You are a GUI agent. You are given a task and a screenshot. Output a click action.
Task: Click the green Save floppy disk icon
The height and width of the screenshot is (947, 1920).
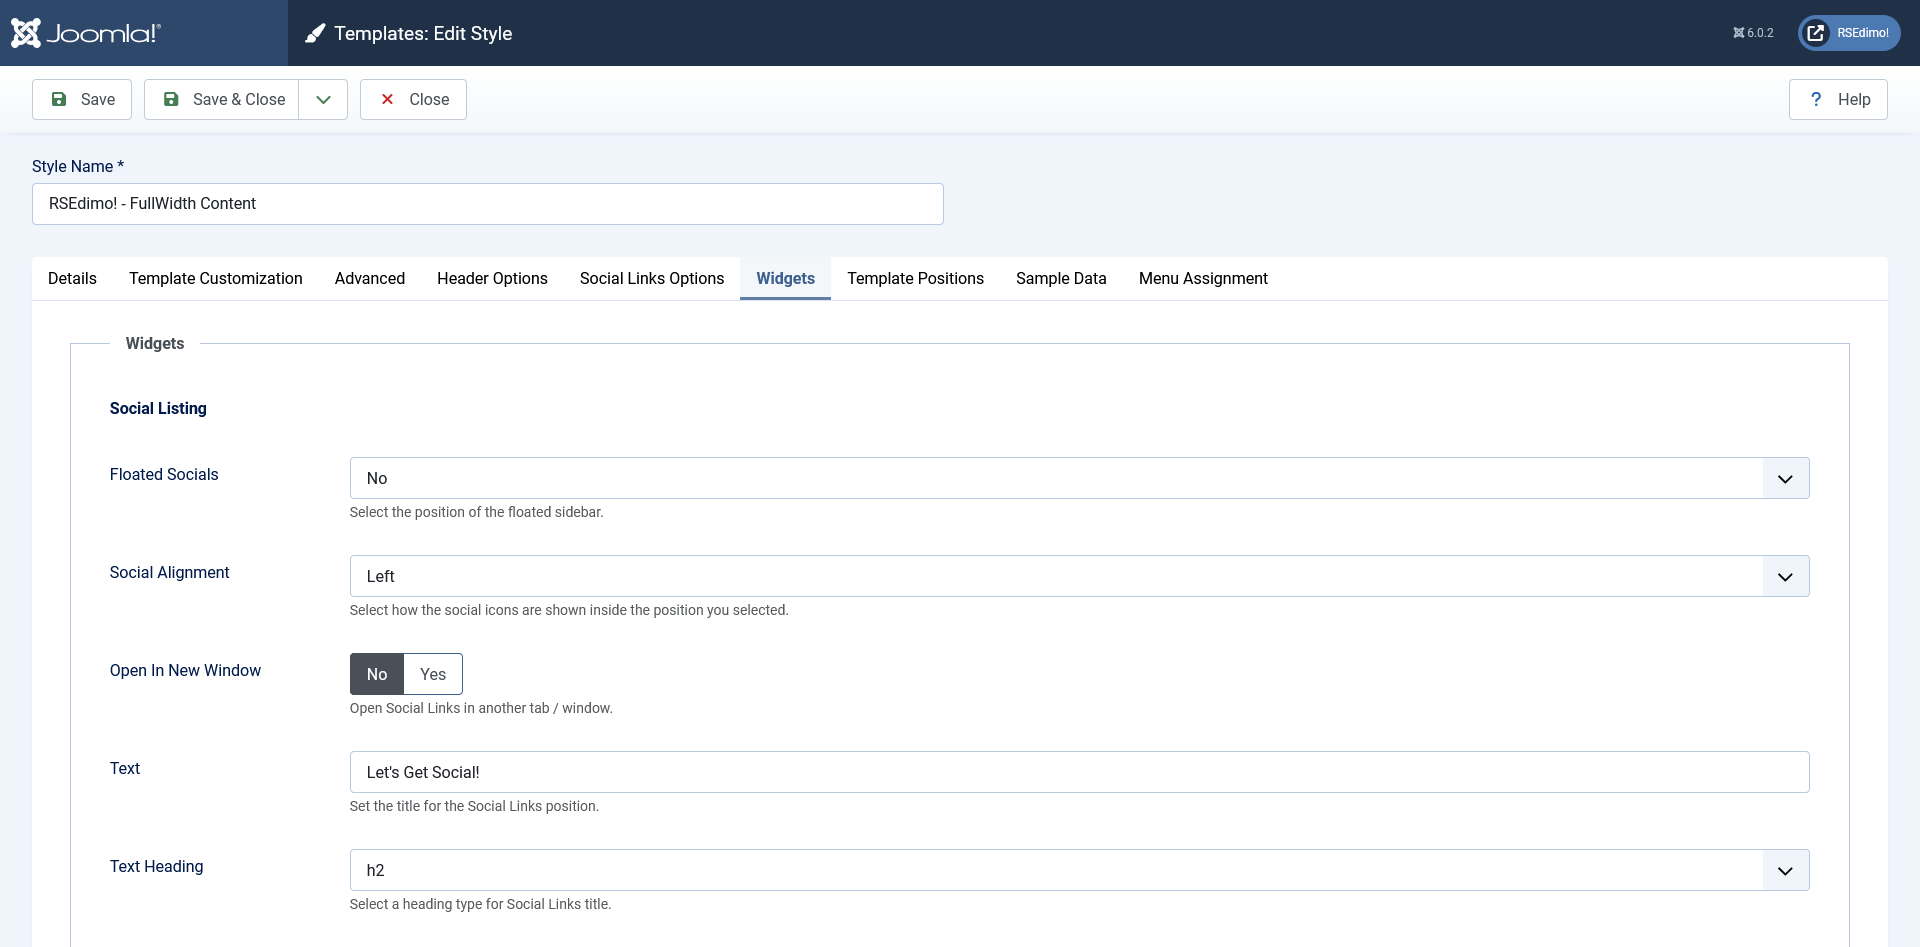(59, 99)
